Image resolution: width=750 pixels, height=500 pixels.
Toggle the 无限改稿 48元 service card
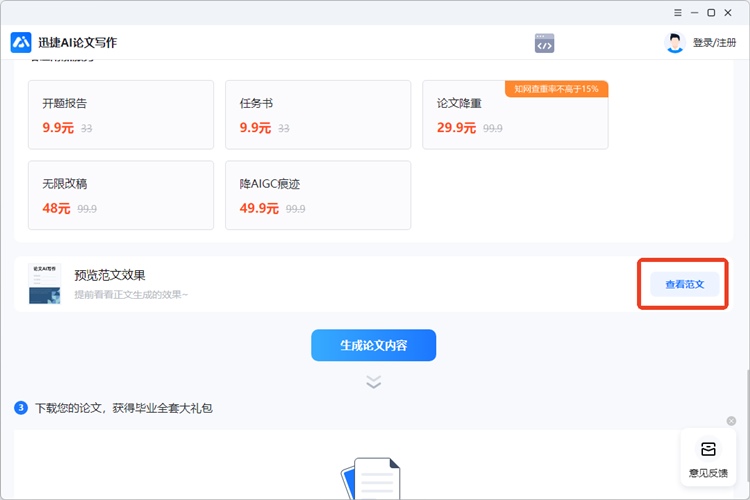coord(121,195)
